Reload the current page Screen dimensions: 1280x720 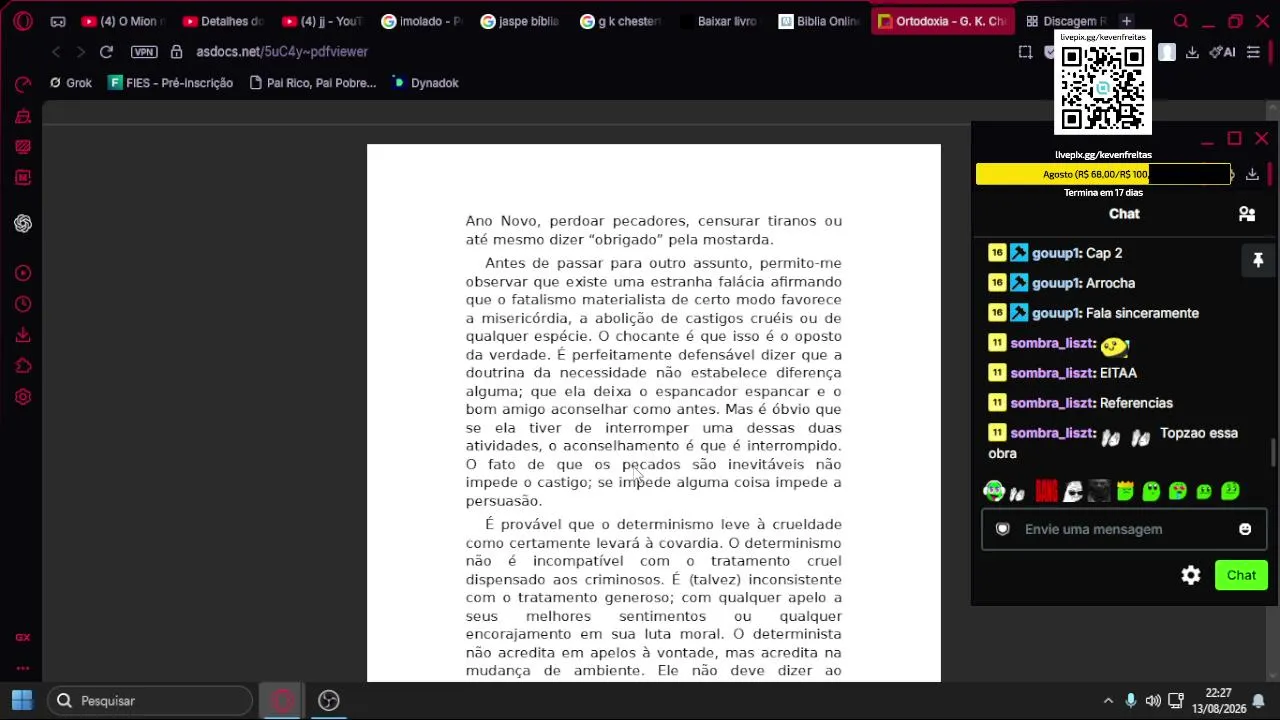[106, 52]
